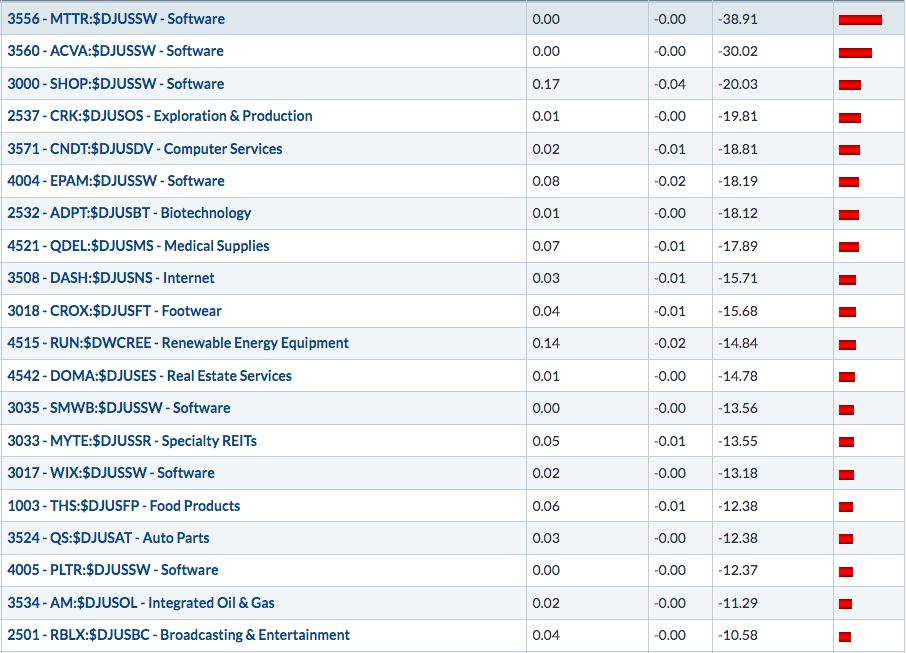Click the red bar for ACVA row
Image resolution: width=906 pixels, height=653 pixels.
click(855, 53)
